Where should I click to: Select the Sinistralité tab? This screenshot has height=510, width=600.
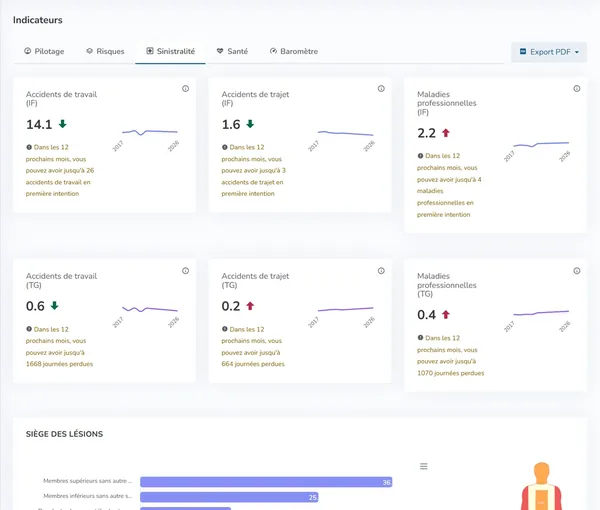171,51
